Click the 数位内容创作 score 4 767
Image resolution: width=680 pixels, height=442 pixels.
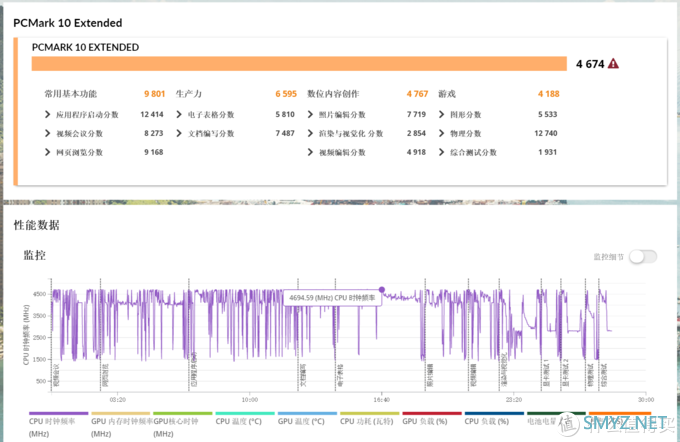(x=417, y=94)
